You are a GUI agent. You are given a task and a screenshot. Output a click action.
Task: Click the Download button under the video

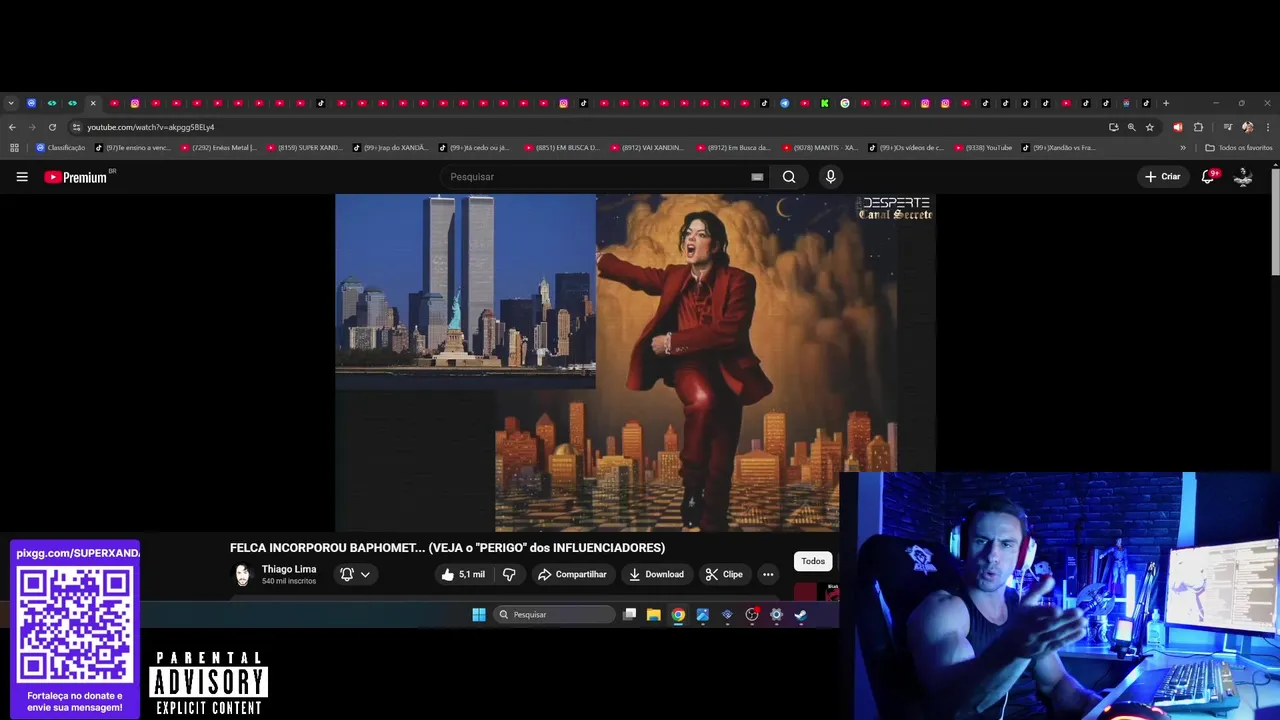656,574
